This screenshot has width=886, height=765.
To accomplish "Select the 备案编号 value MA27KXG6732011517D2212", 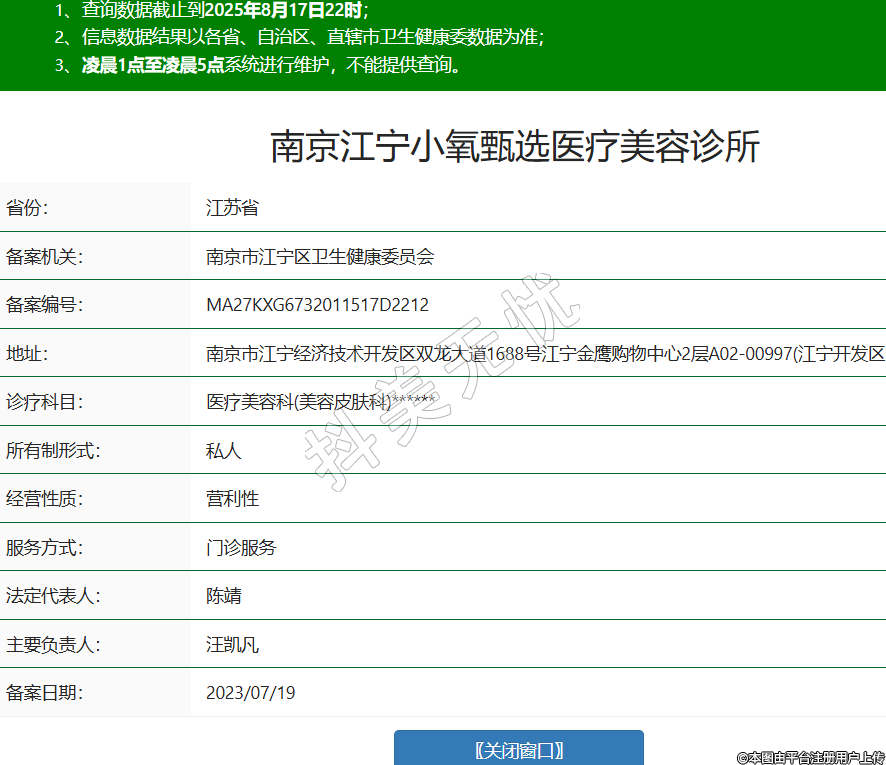I will click(x=317, y=304).
